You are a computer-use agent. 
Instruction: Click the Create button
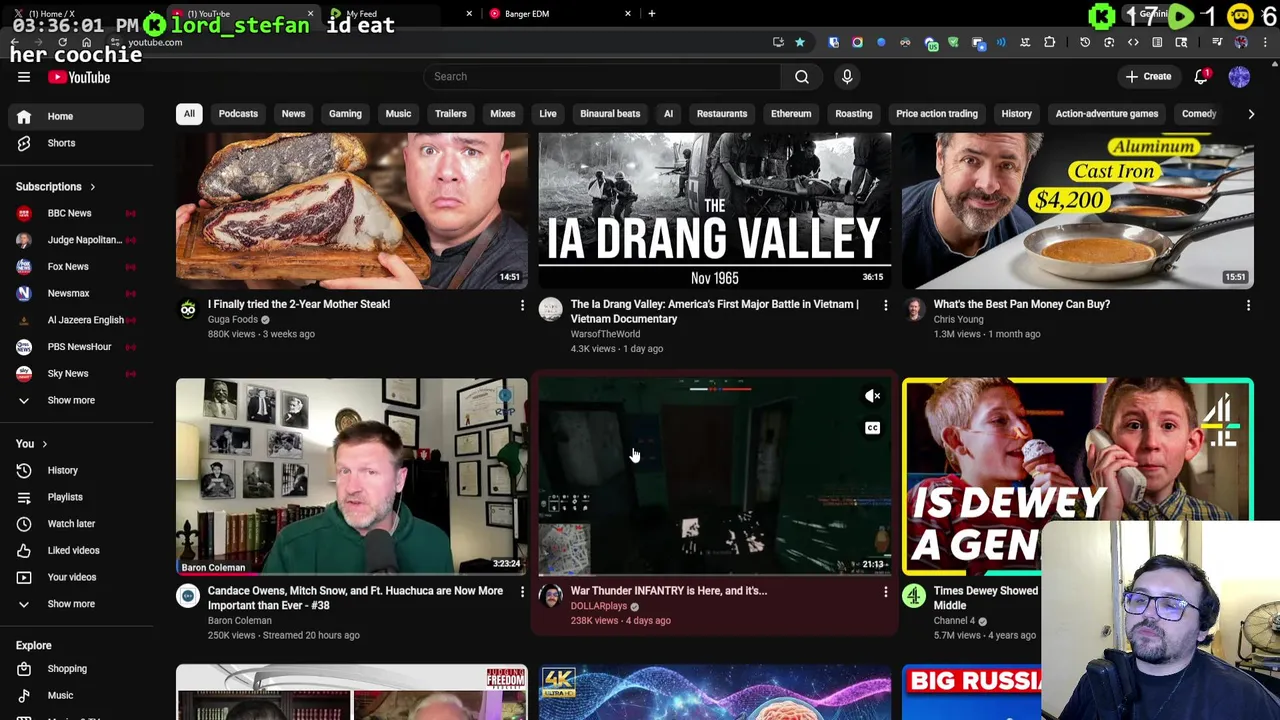click(1148, 76)
